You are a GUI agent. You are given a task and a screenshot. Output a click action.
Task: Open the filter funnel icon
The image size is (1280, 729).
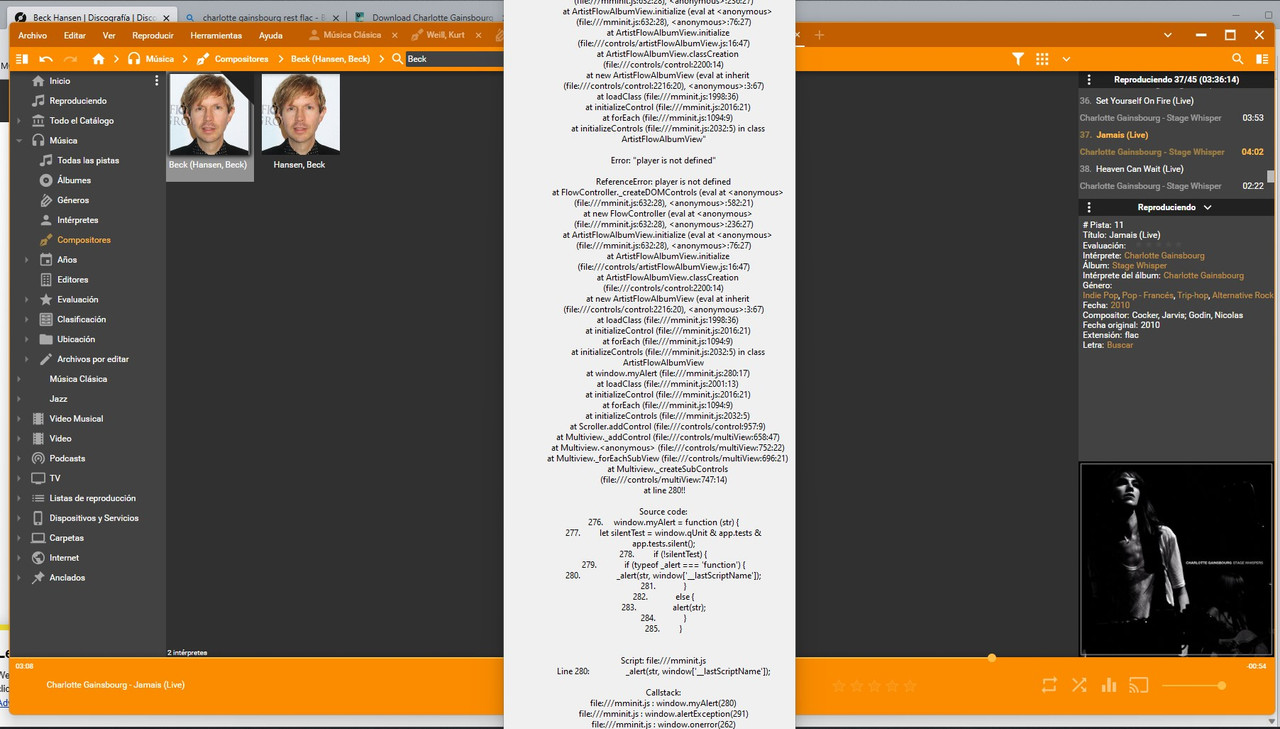pos(1018,59)
